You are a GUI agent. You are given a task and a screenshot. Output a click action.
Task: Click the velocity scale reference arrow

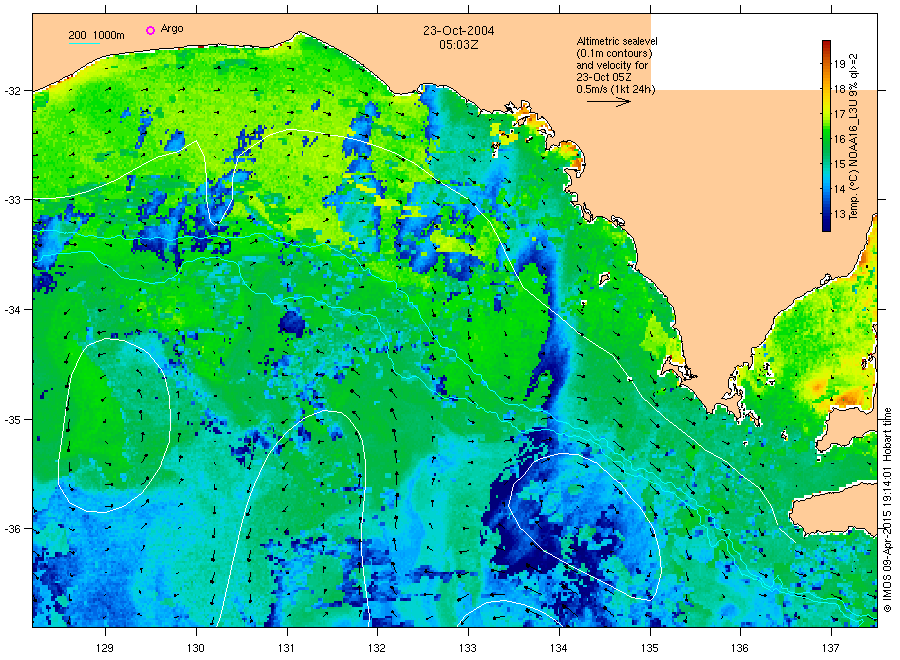(609, 102)
